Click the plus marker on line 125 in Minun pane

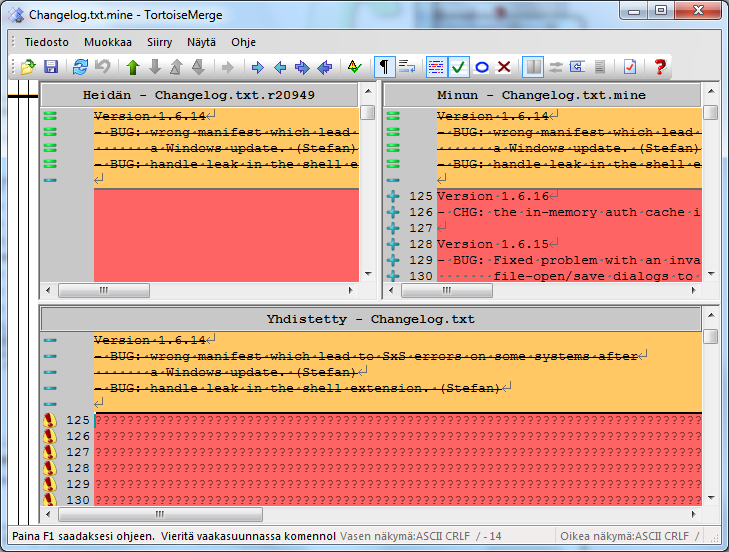[393, 196]
